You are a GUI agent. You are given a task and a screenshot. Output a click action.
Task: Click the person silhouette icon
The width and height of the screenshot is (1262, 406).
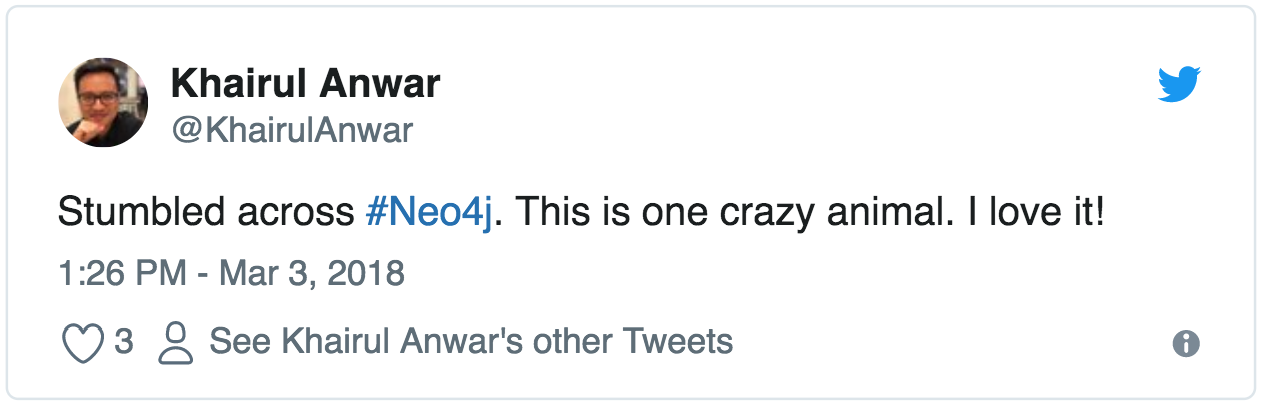coord(176,343)
